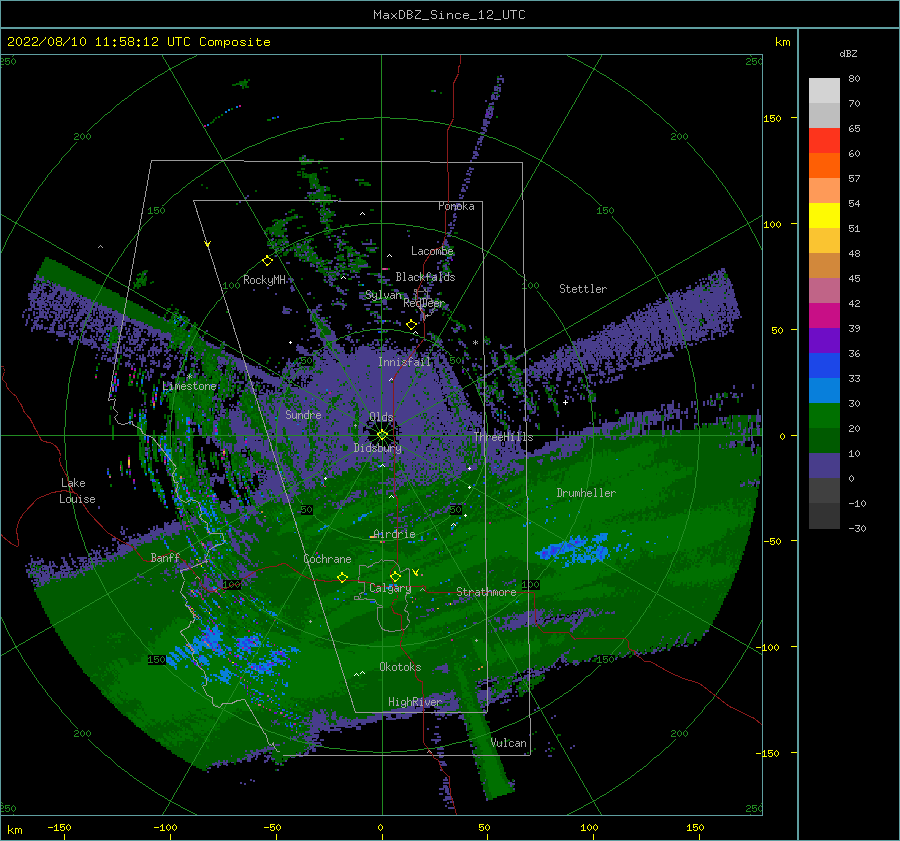Select the Strathmore town label
The height and width of the screenshot is (841, 900).
486,592
